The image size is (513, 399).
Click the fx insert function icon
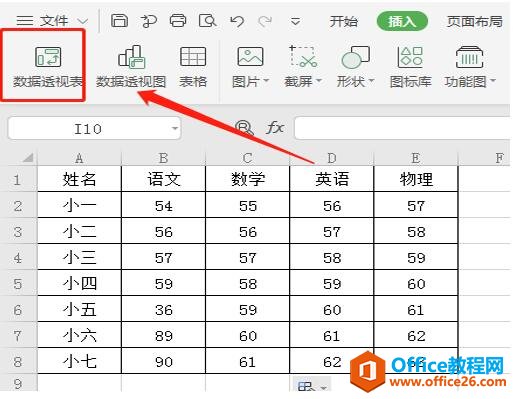275,128
